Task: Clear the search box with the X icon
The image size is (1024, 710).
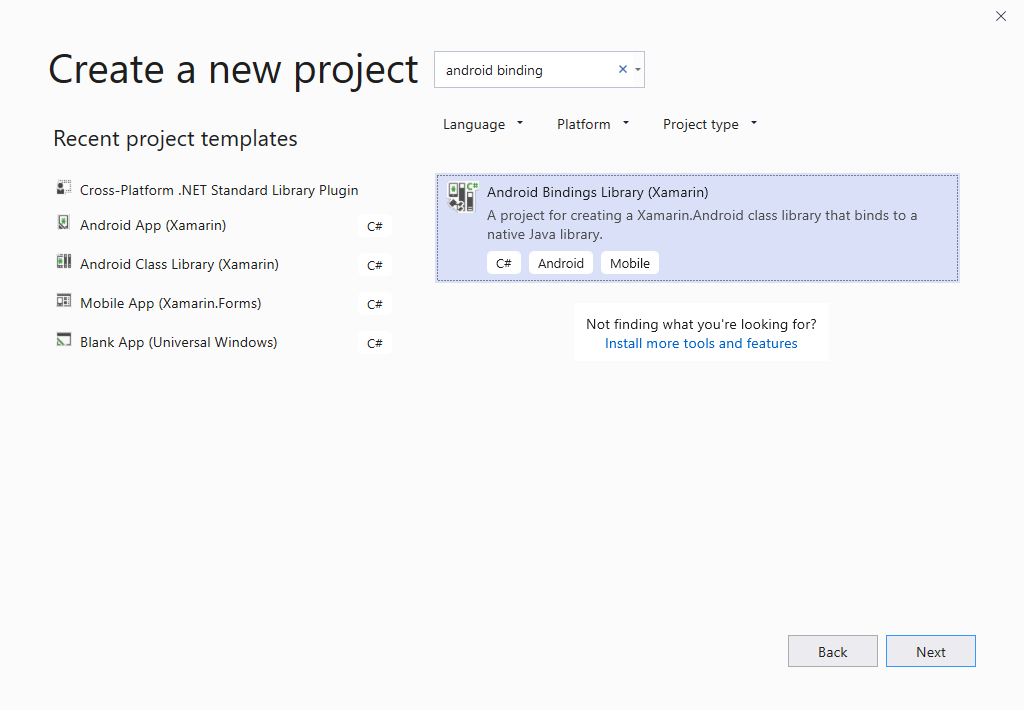Action: 622,70
